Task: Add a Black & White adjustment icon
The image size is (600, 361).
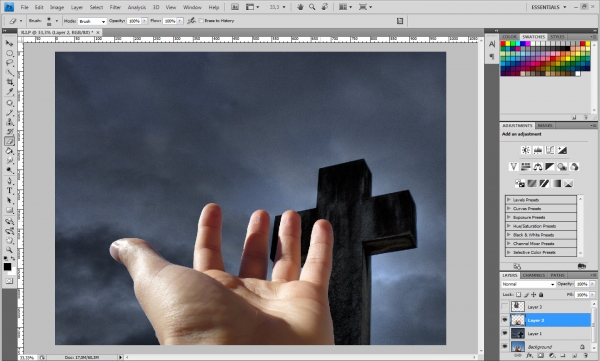Action: click(550, 167)
